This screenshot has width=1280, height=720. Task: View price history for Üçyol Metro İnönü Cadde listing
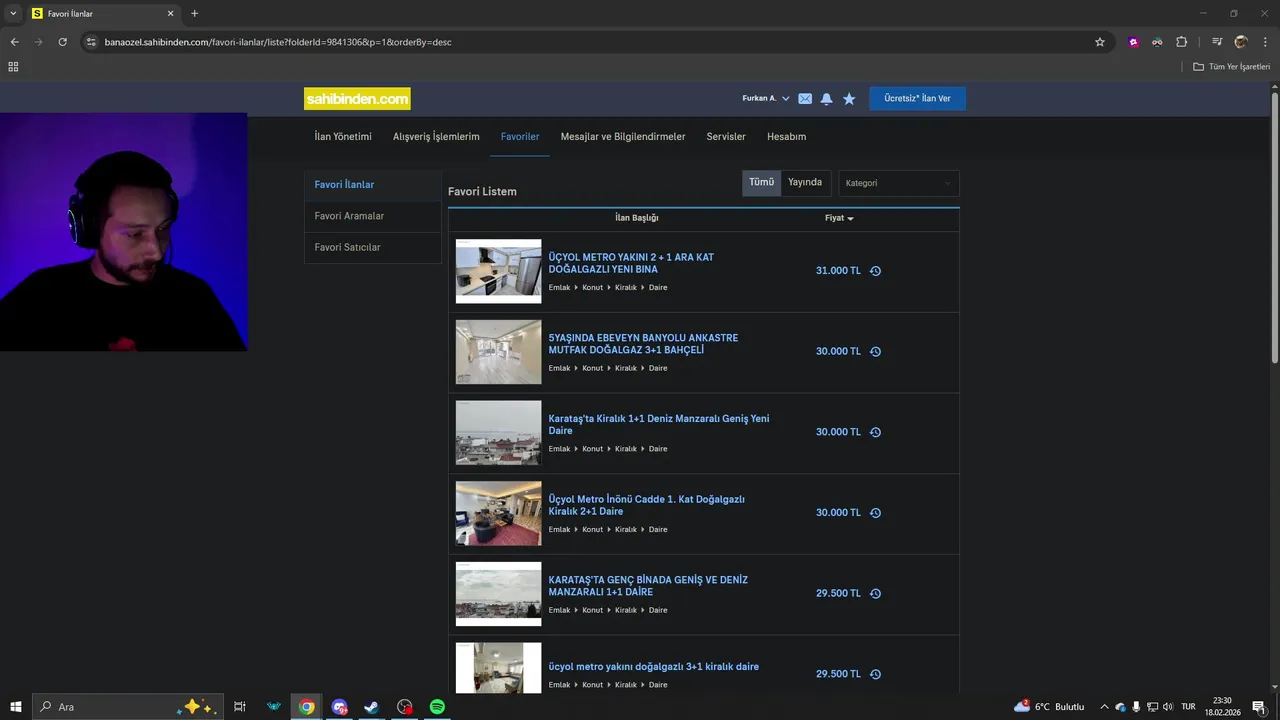click(875, 513)
